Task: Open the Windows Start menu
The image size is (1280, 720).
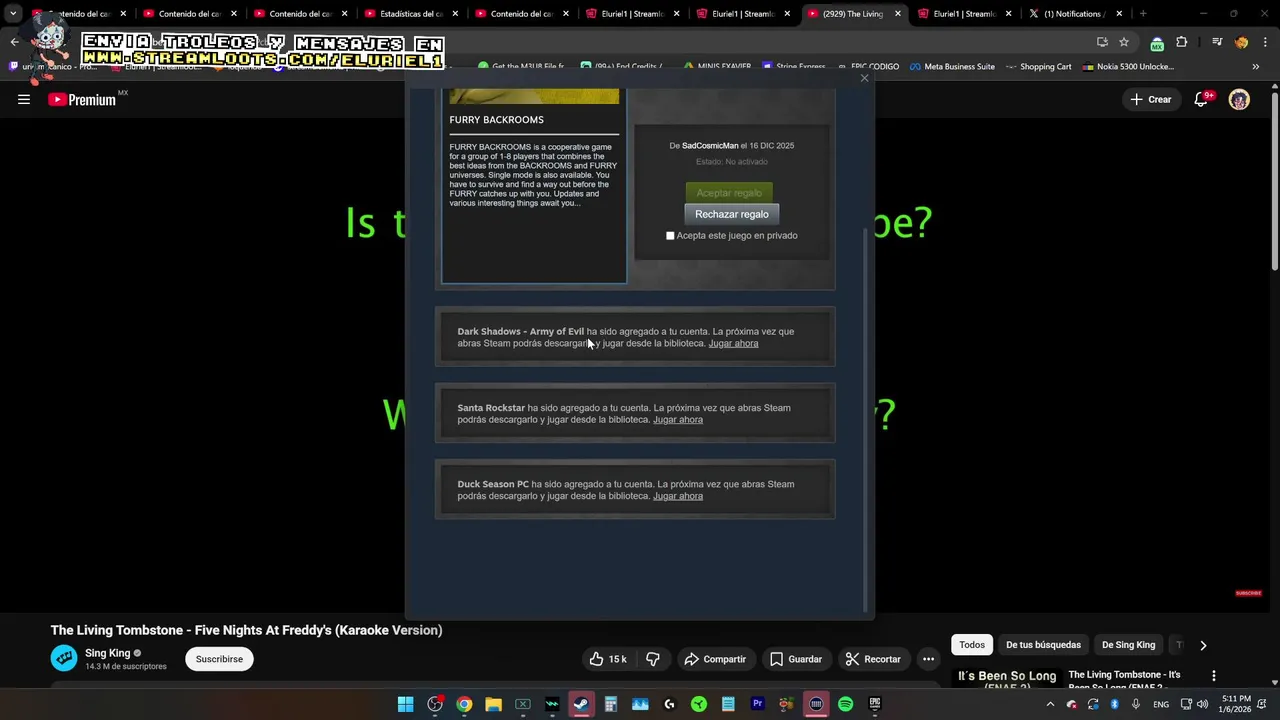Action: point(405,704)
